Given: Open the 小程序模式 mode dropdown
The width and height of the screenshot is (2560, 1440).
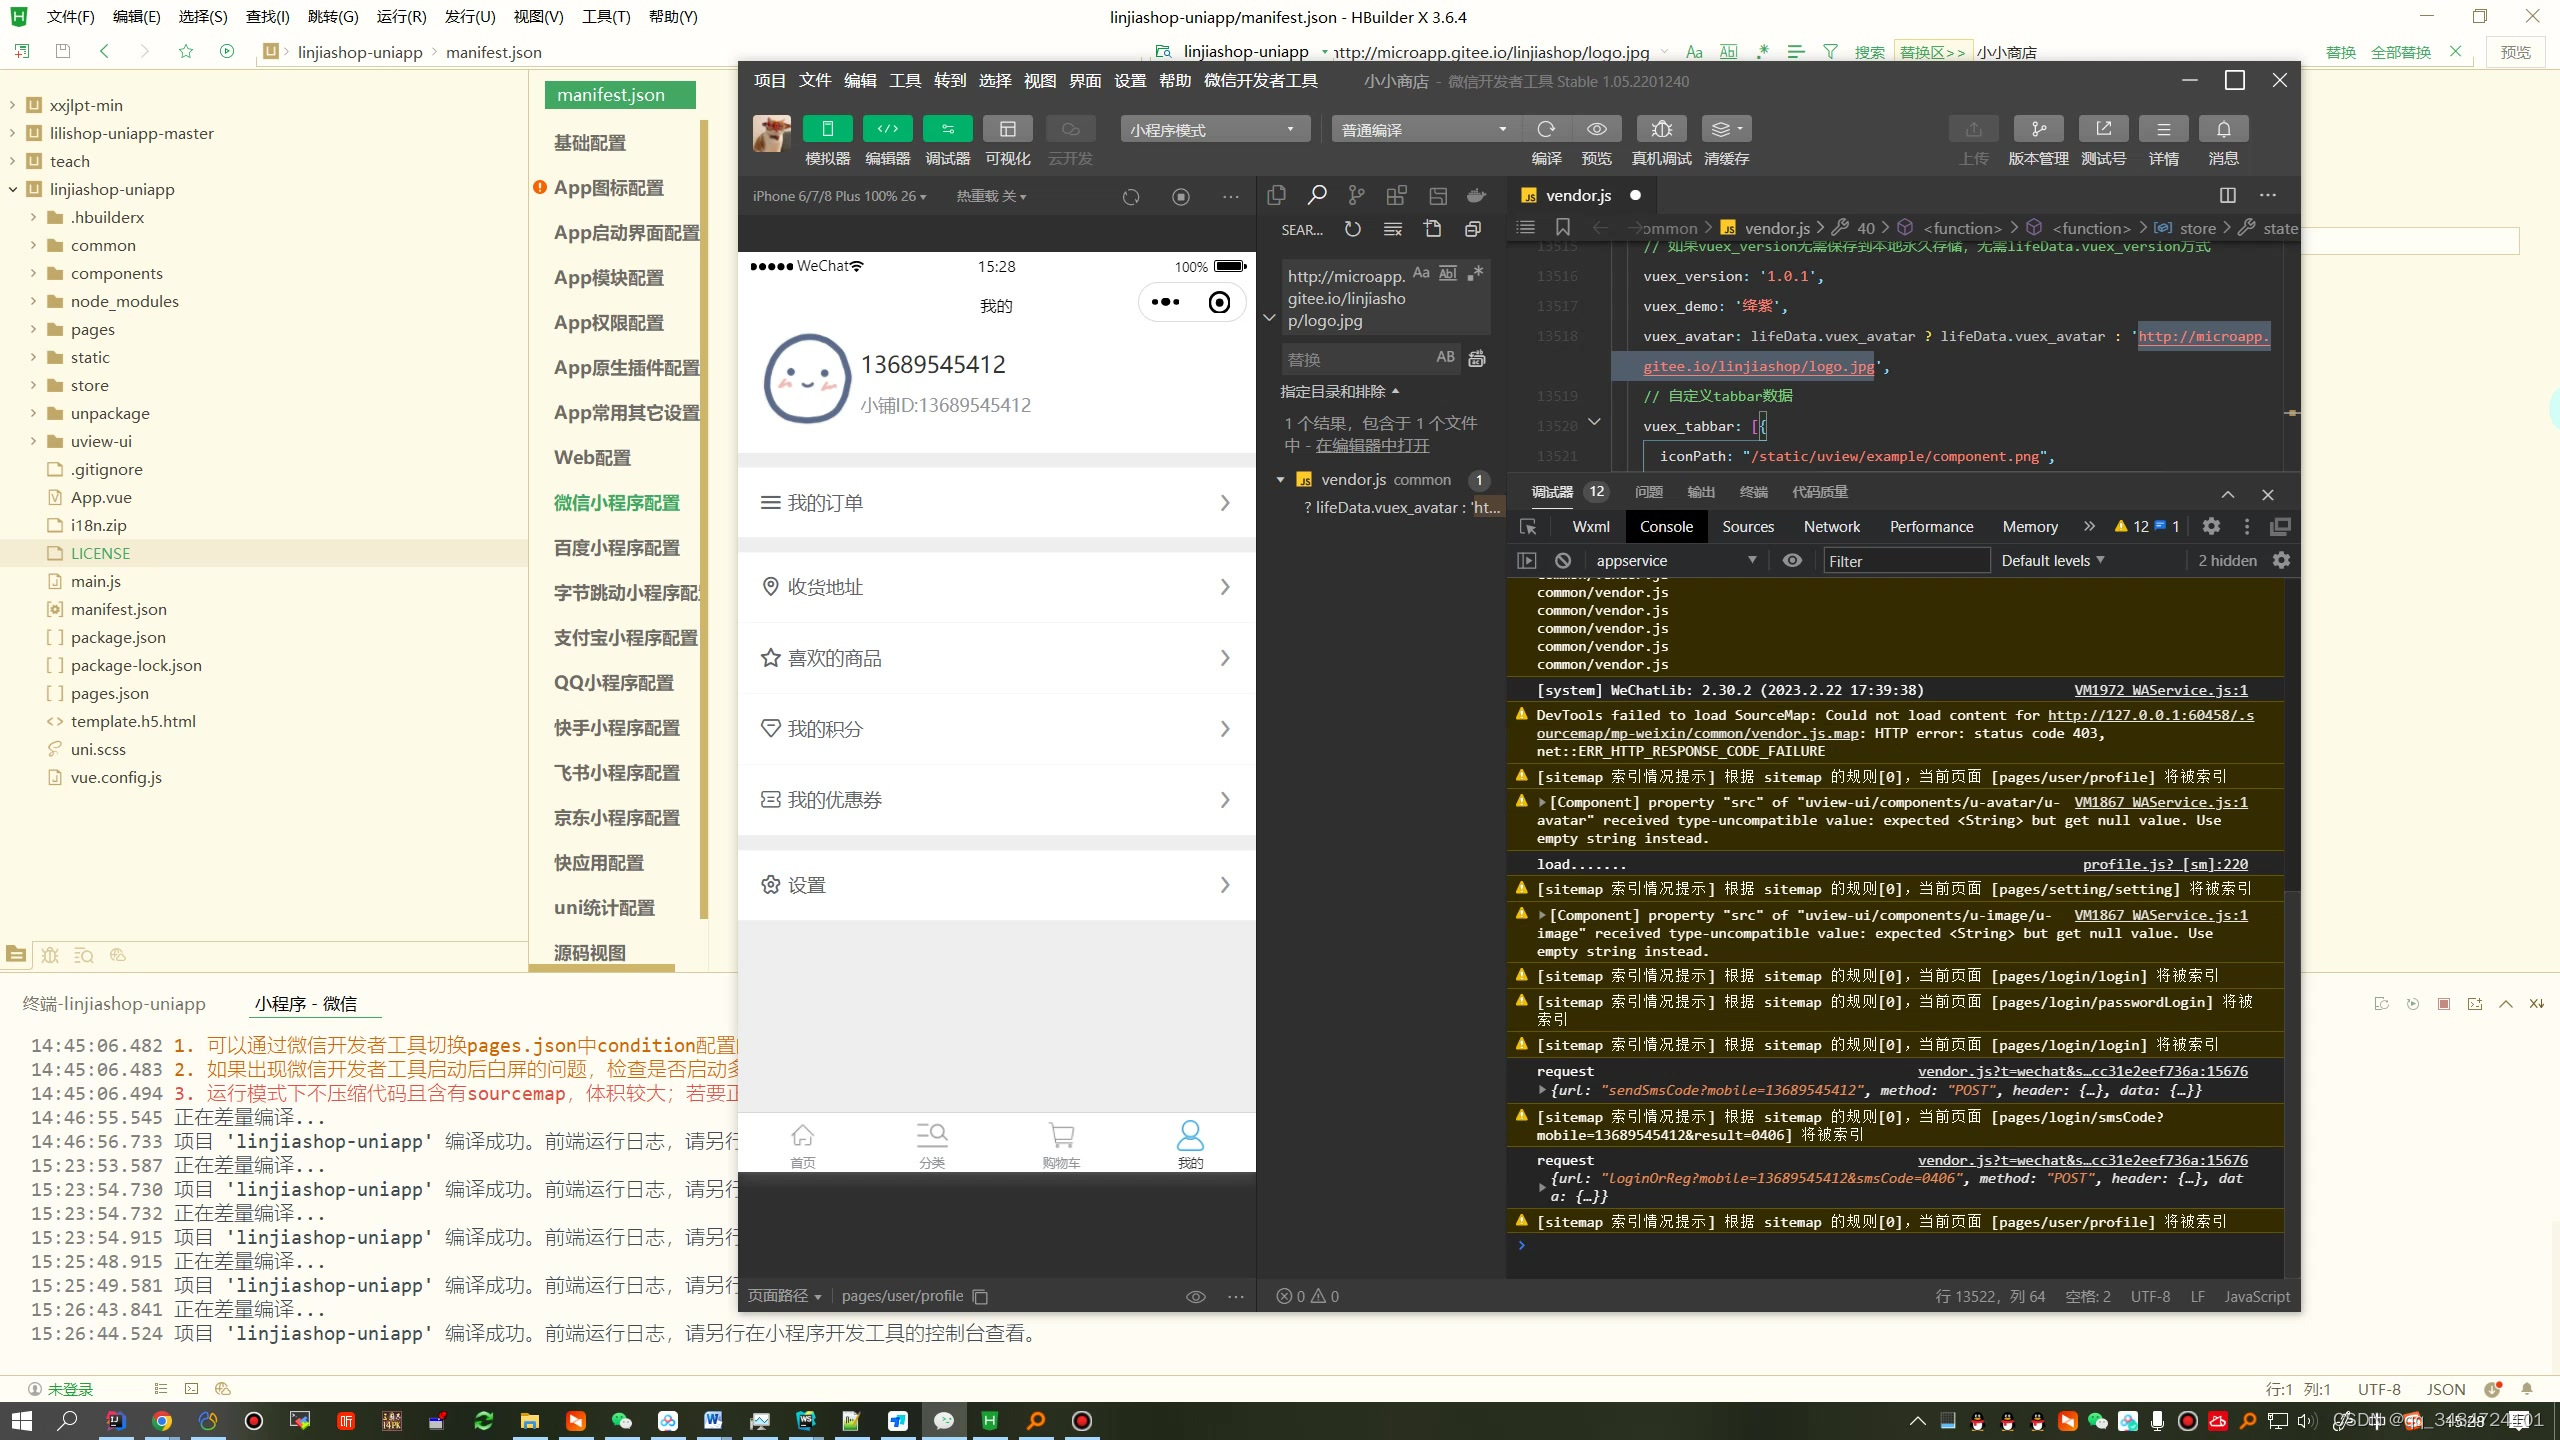Looking at the screenshot, I should click(1212, 129).
